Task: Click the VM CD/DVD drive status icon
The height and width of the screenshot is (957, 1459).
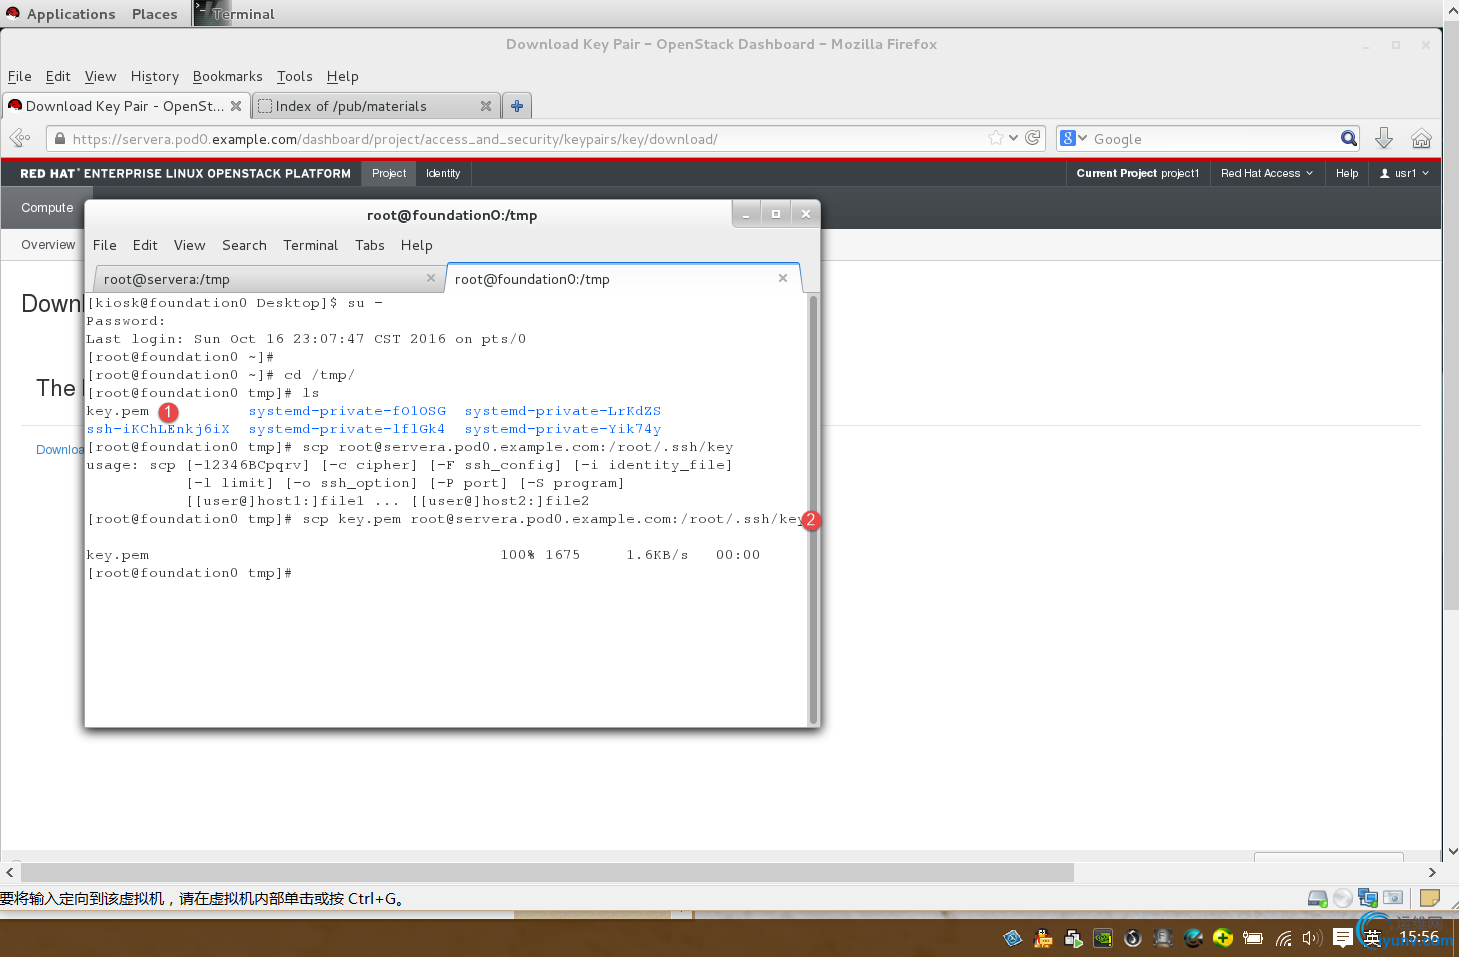Action: coord(1343,898)
